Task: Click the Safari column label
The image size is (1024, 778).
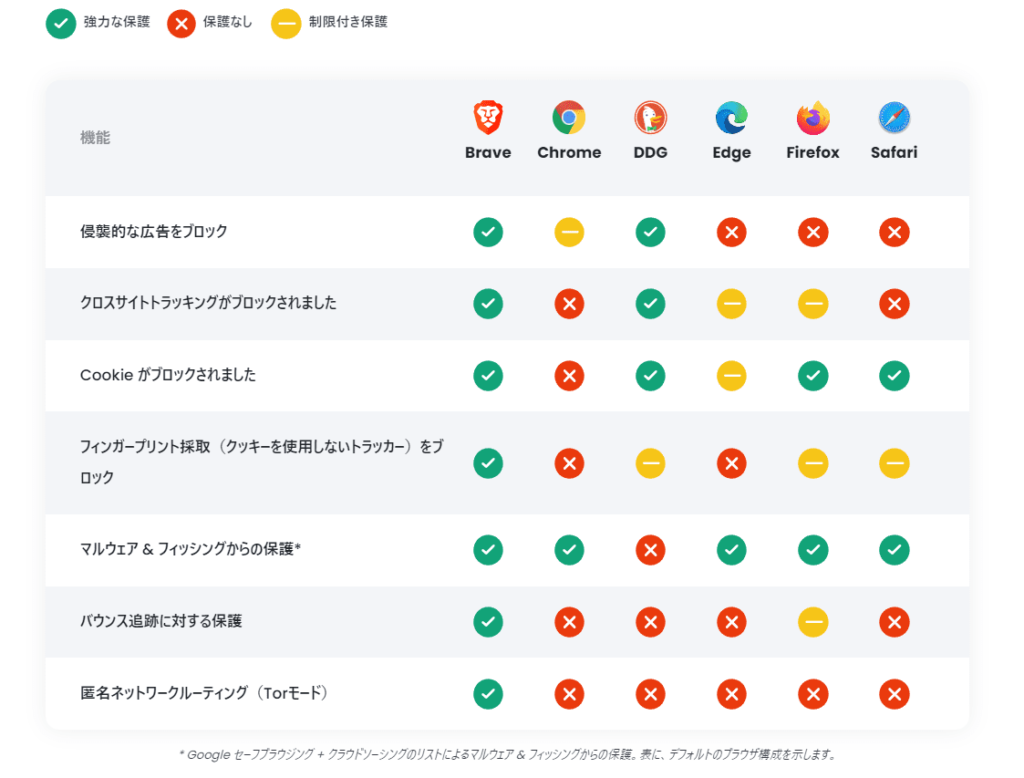Action: (894, 152)
